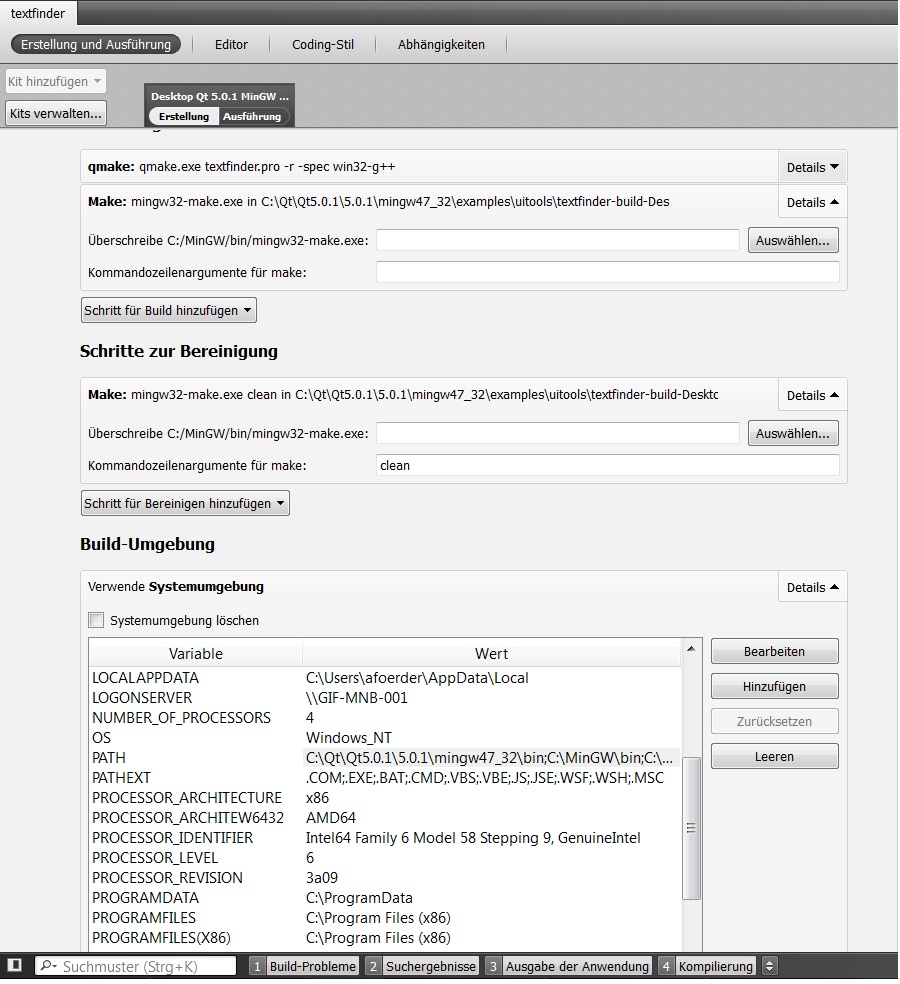Image resolution: width=900 pixels, height=984 pixels.
Task: Click the environment table scrollbar handle
Action: (691, 828)
